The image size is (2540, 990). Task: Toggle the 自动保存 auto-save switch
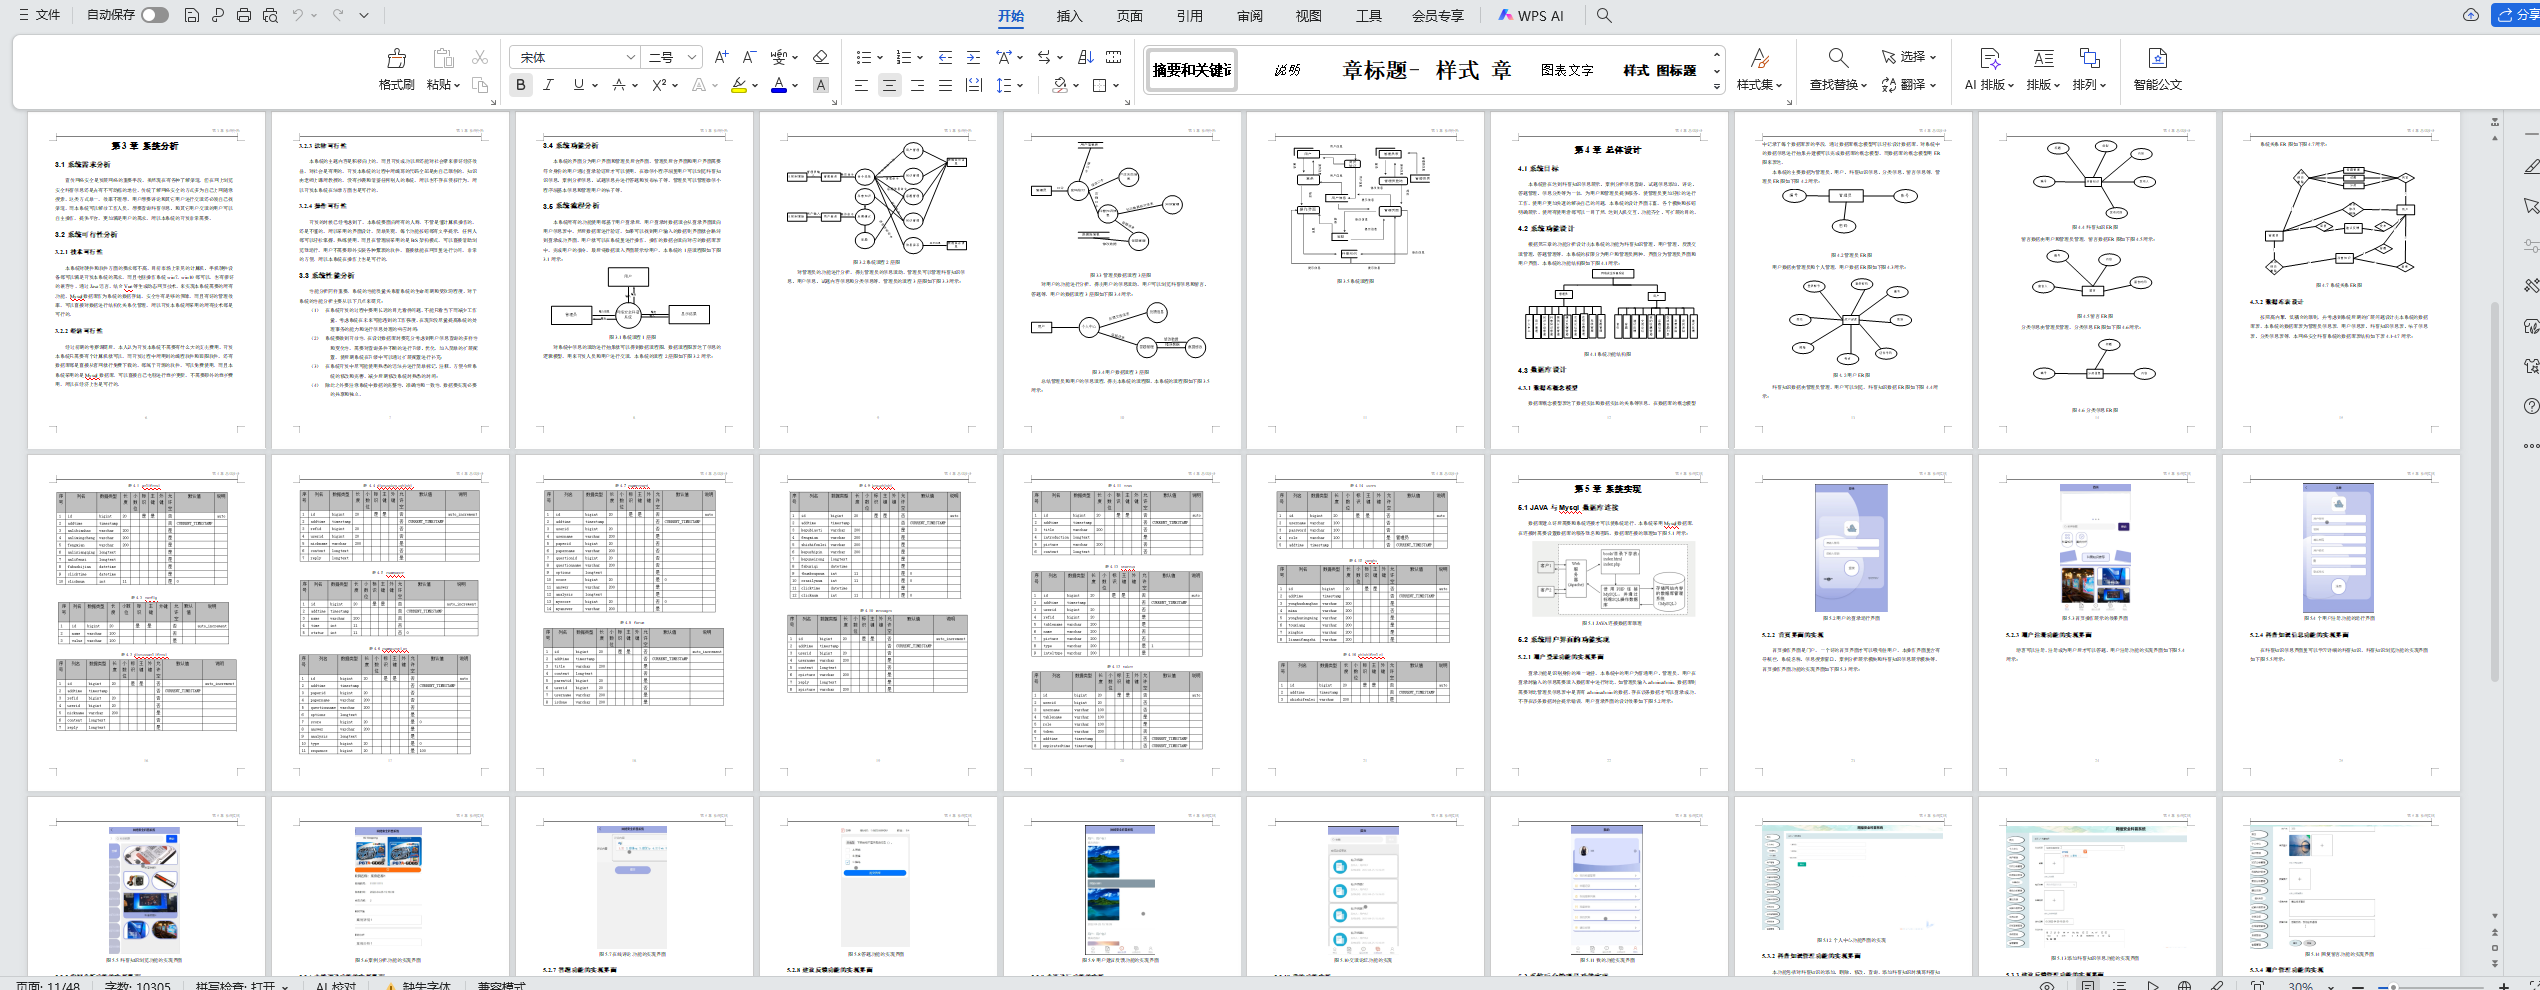coord(155,15)
